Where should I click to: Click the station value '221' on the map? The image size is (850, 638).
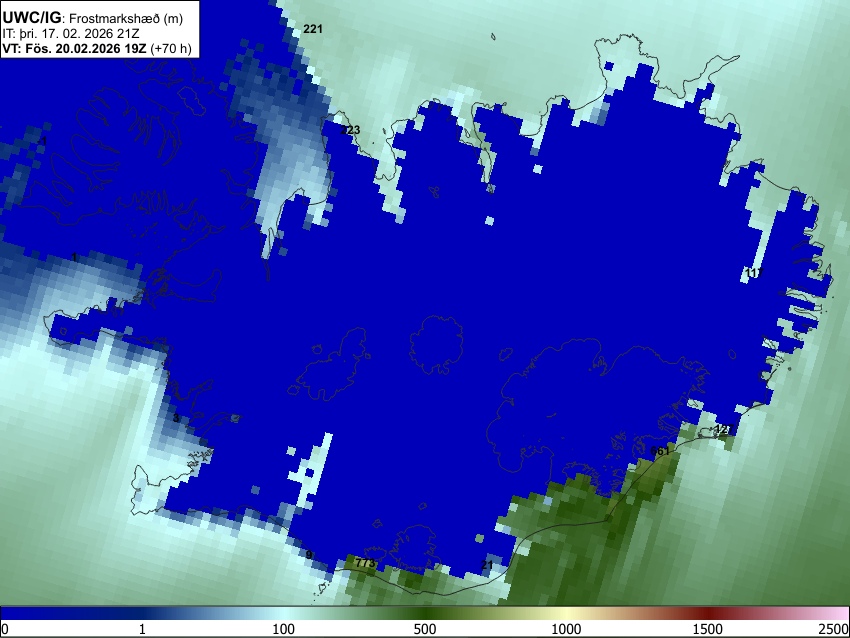click(313, 29)
